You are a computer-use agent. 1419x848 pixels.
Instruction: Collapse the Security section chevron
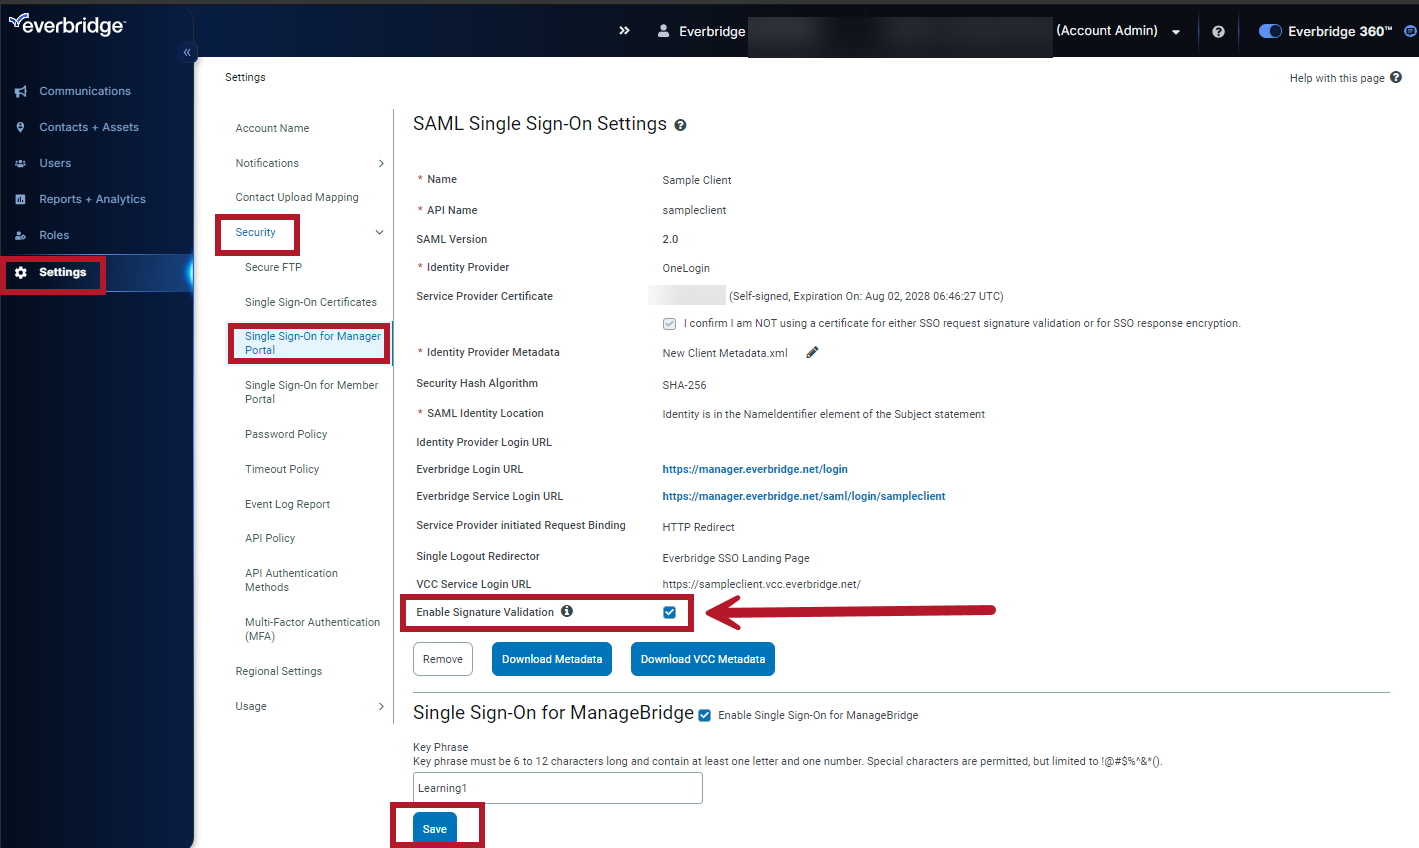379,232
